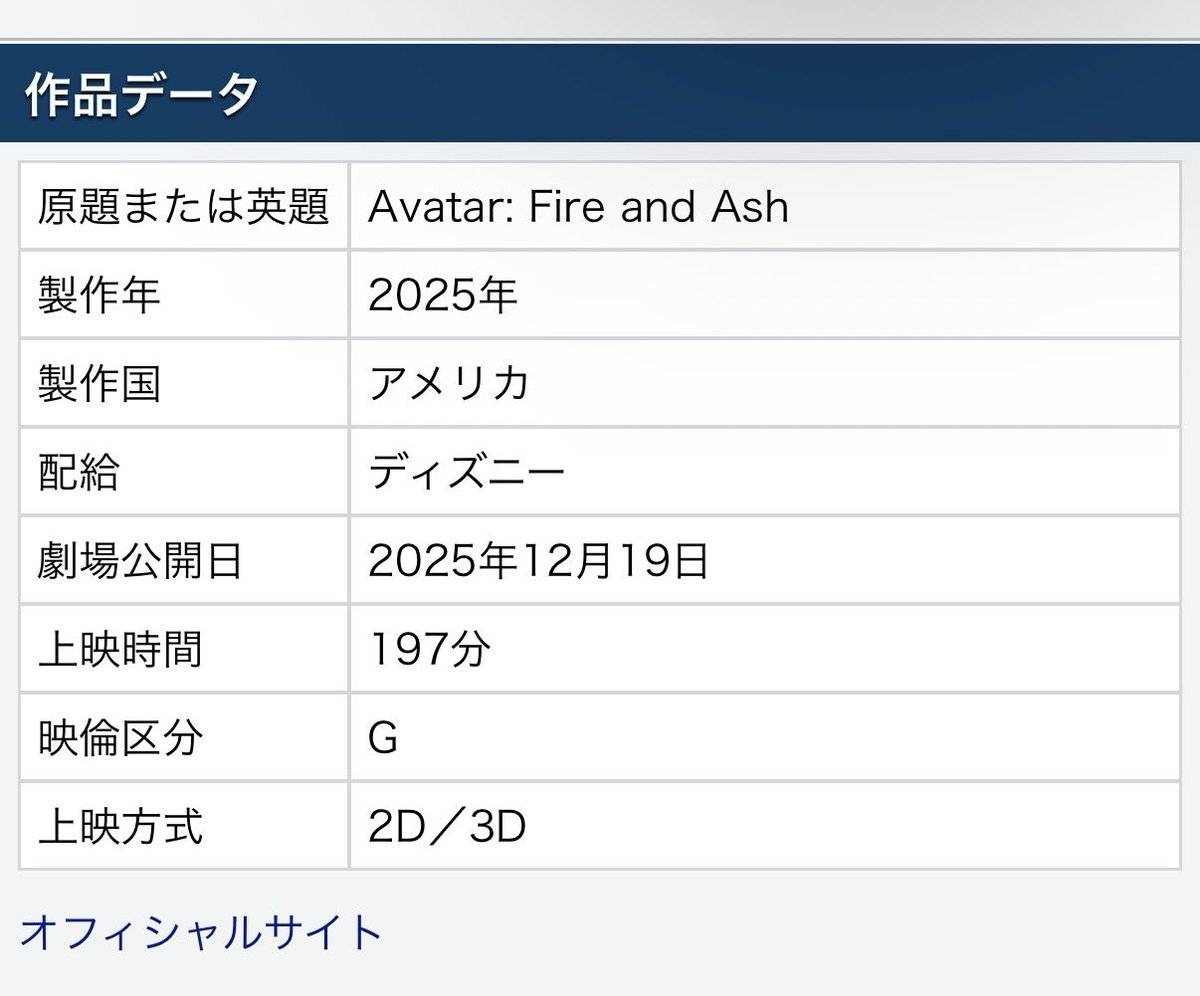The image size is (1200, 996).
Task: Open the オフィシャルサイト link
Action: (201, 932)
